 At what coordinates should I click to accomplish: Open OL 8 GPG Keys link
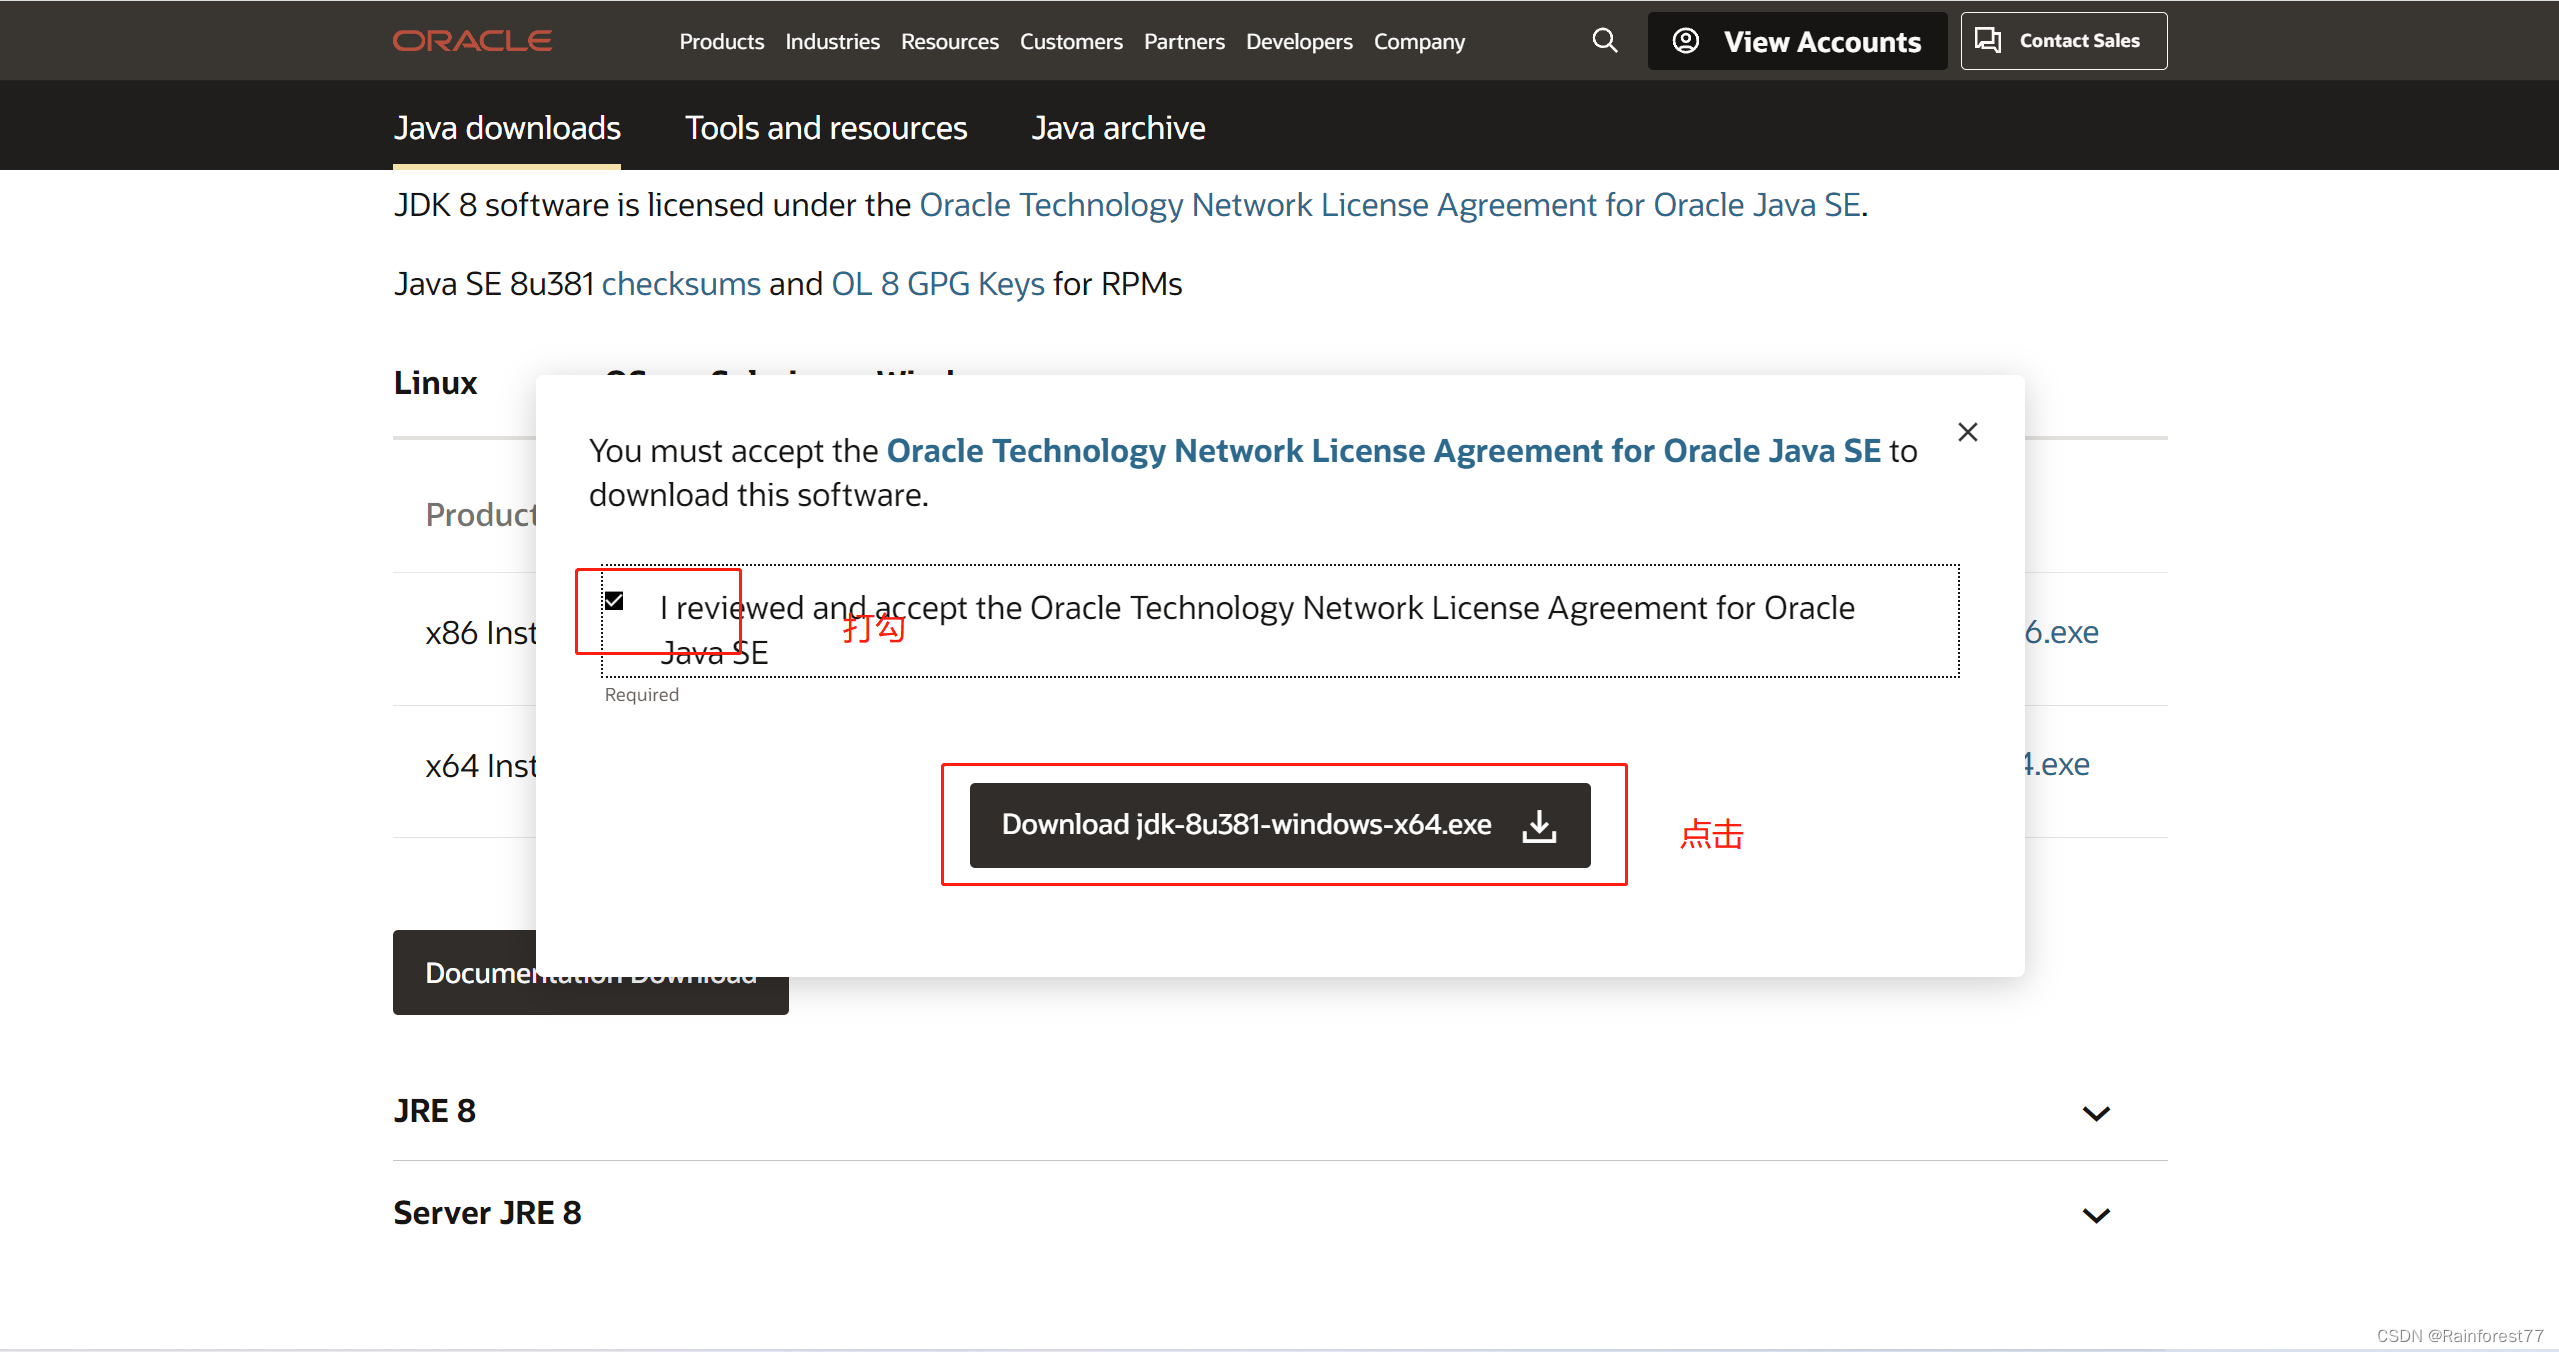(x=937, y=284)
